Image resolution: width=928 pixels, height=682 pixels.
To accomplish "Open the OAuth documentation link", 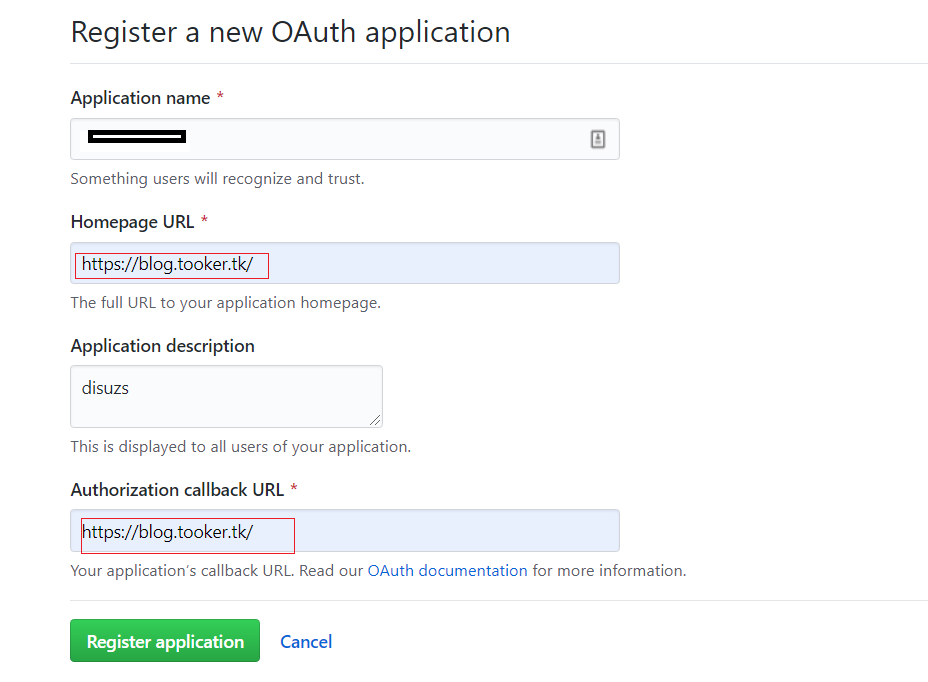I will click(447, 571).
